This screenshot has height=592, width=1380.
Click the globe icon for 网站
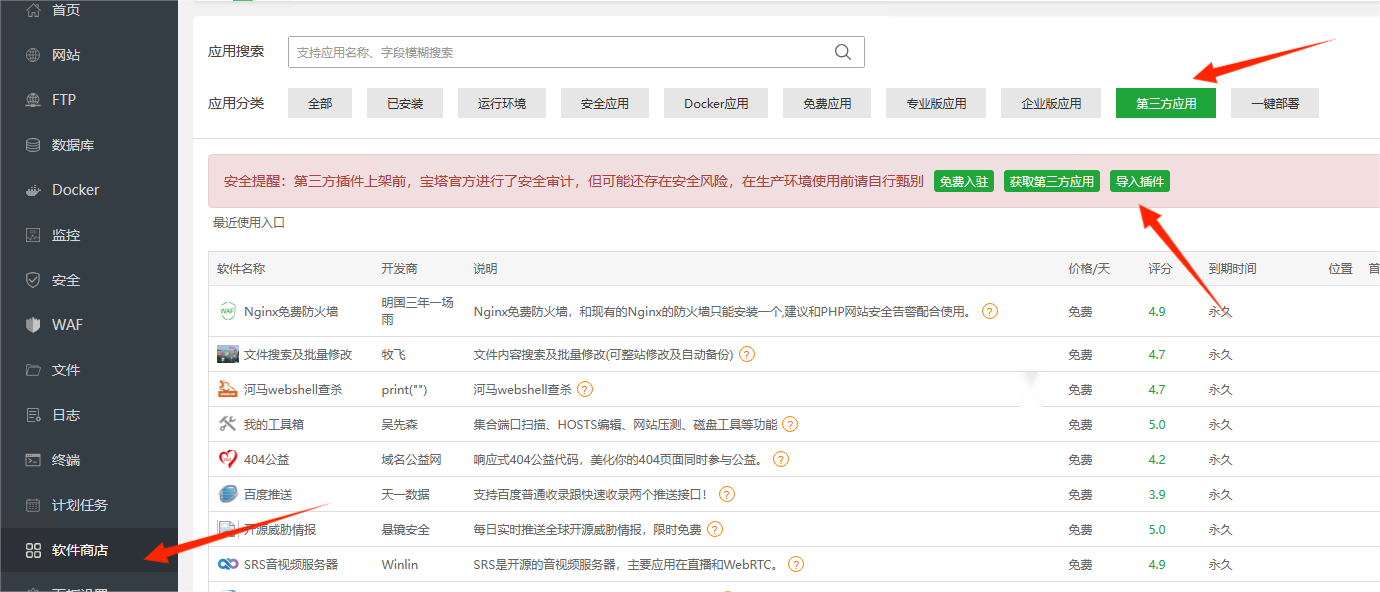tap(33, 55)
